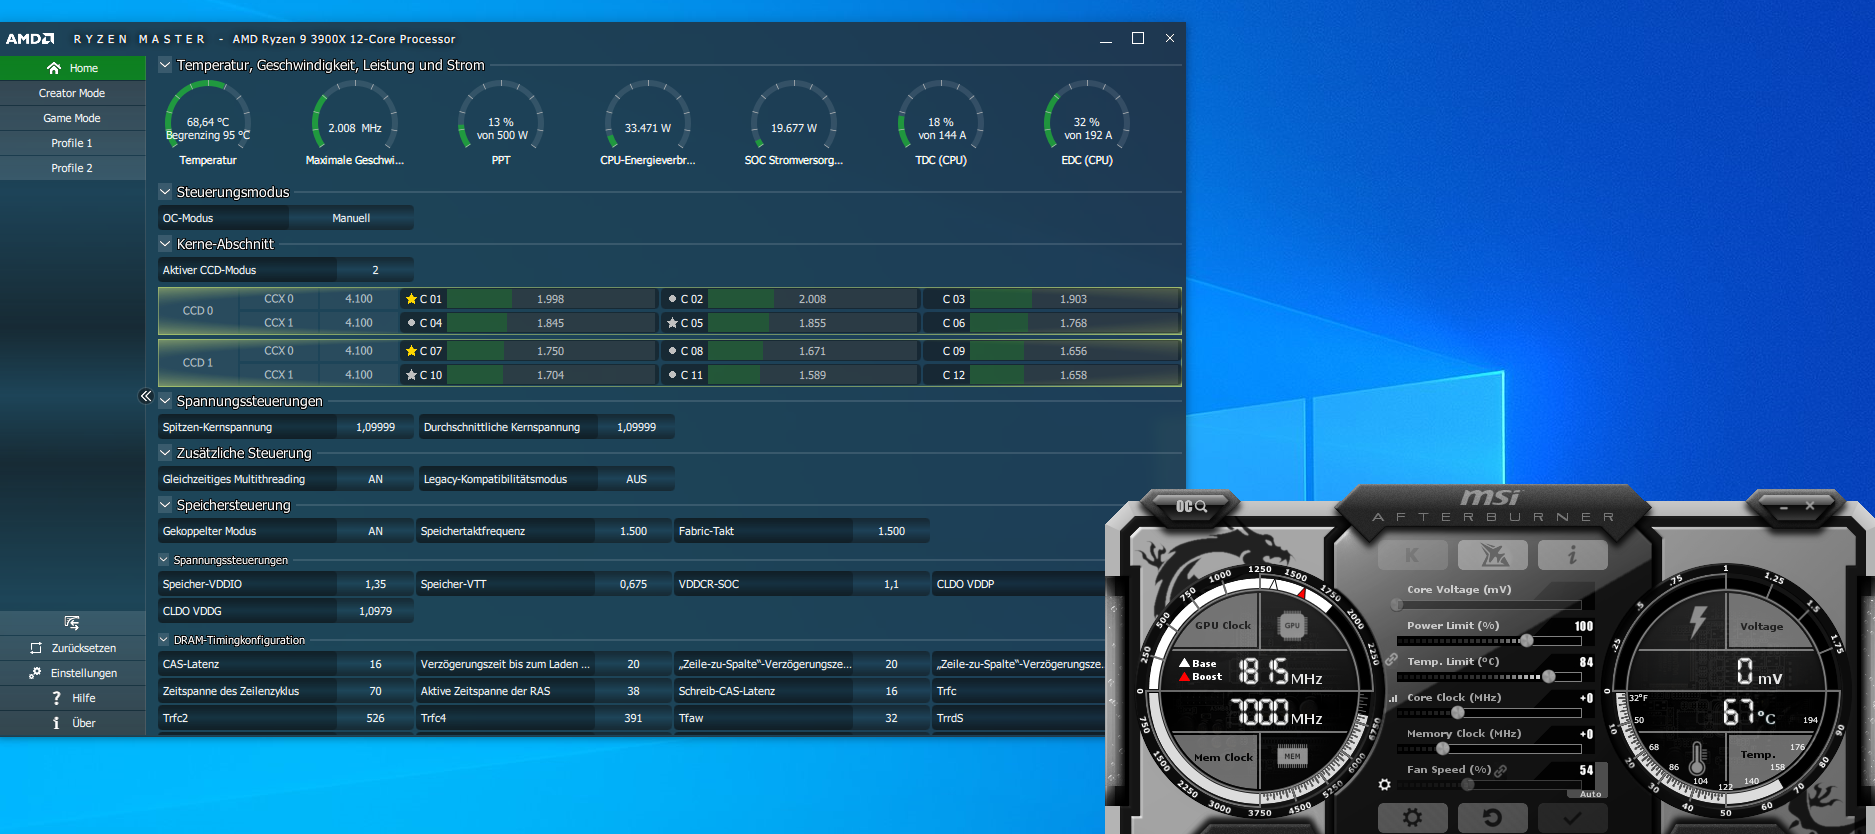The height and width of the screenshot is (834, 1875).
Task: Click the Trfc2 value 526
Action: coord(375,718)
